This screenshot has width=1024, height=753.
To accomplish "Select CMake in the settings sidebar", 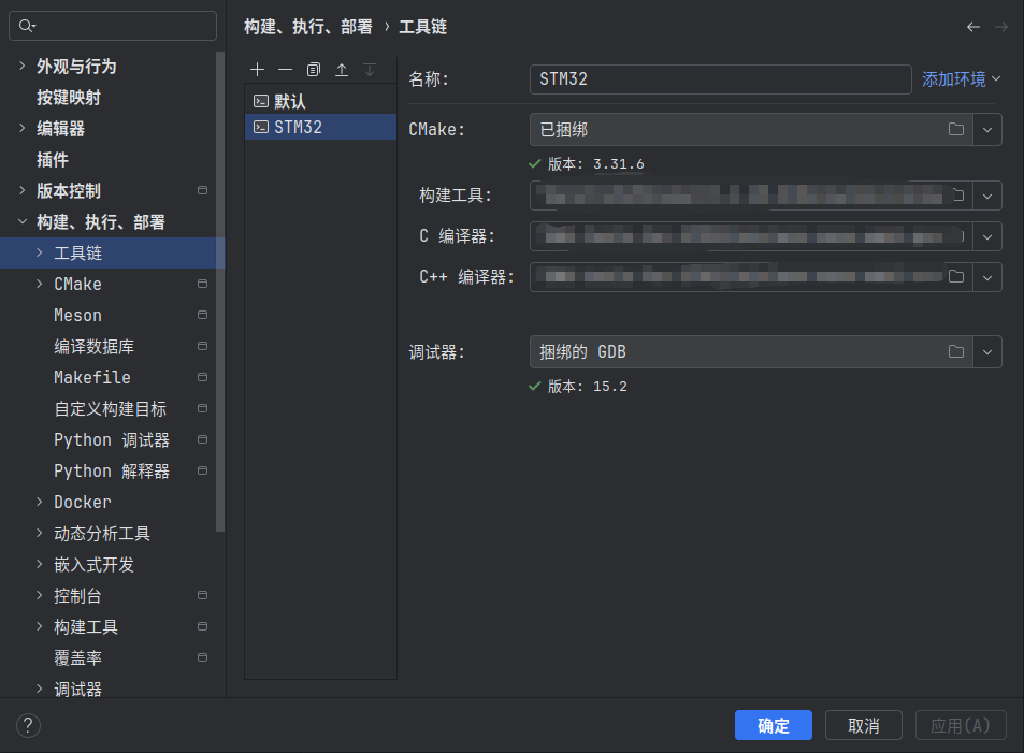I will pos(77,283).
